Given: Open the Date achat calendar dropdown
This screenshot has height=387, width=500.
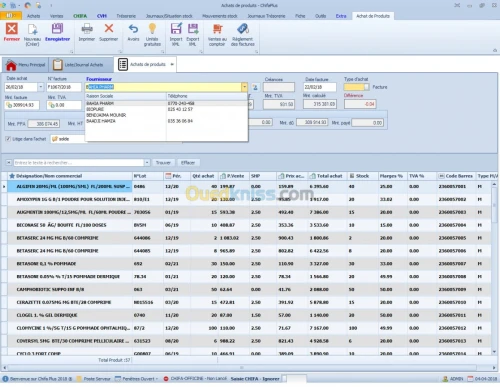Looking at the screenshot, I should tap(41, 87).
